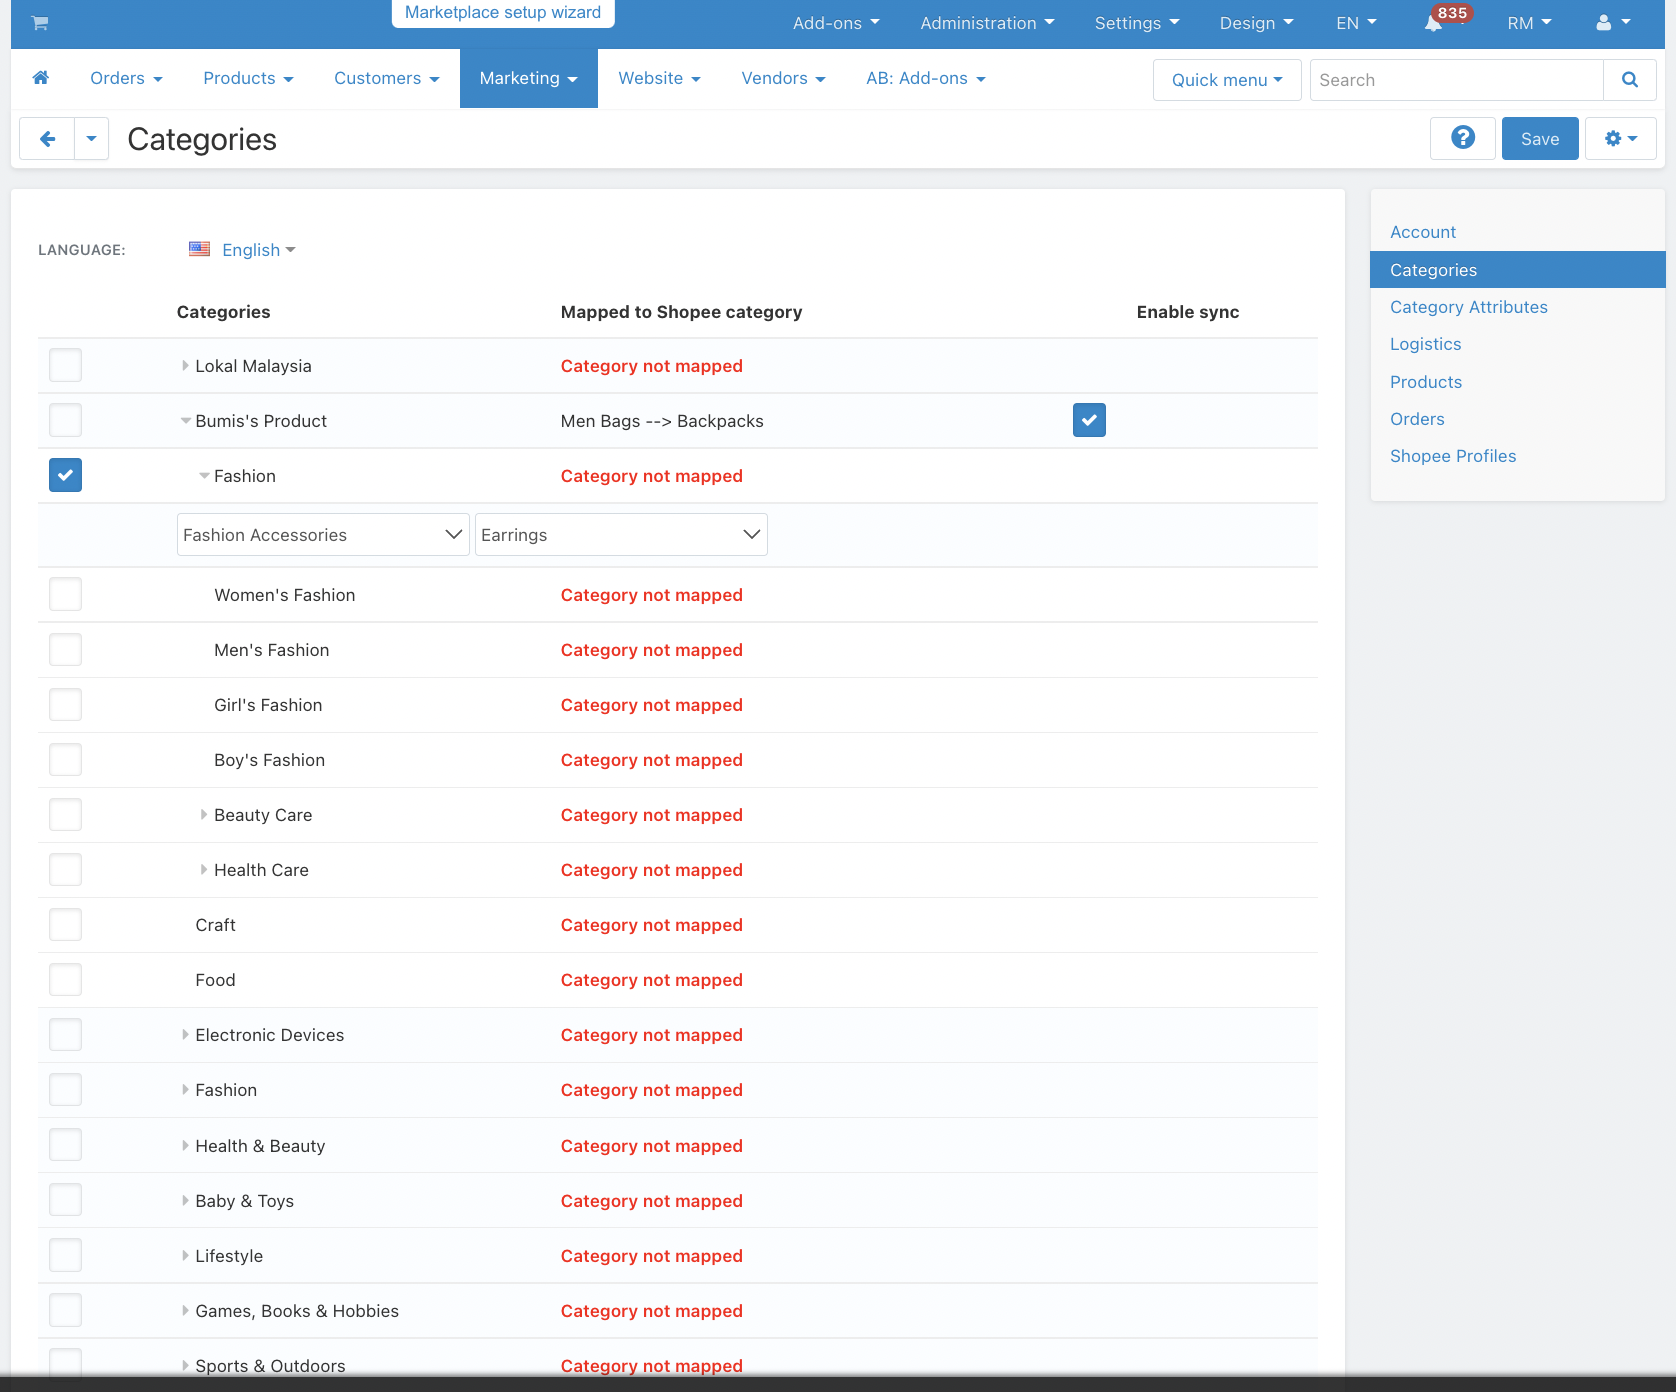This screenshot has height=1392, width=1676.
Task: Collapse the Fashion subcategory under Bumis's
Action: point(204,476)
